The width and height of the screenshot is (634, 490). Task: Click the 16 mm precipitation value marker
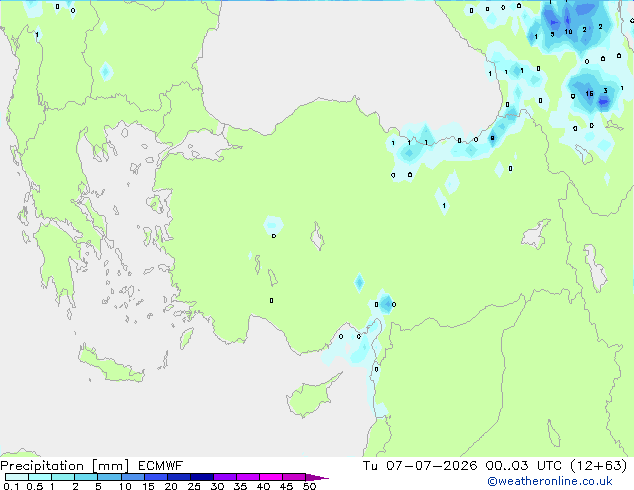click(590, 93)
